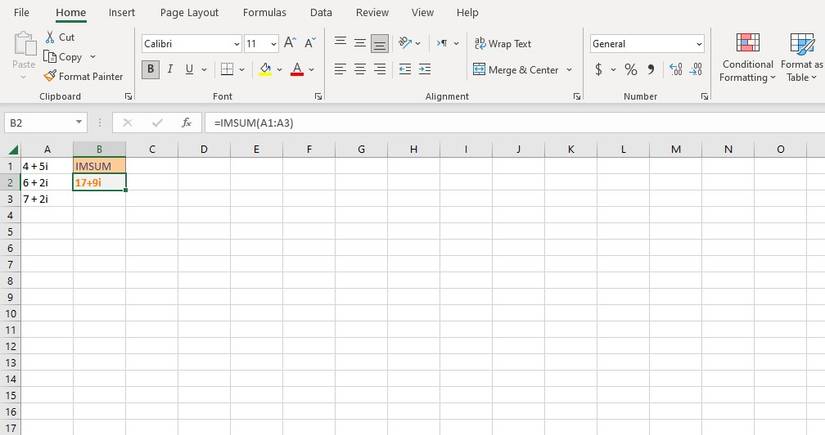Activate the Format Painter brush

pyautogui.click(x=50, y=76)
